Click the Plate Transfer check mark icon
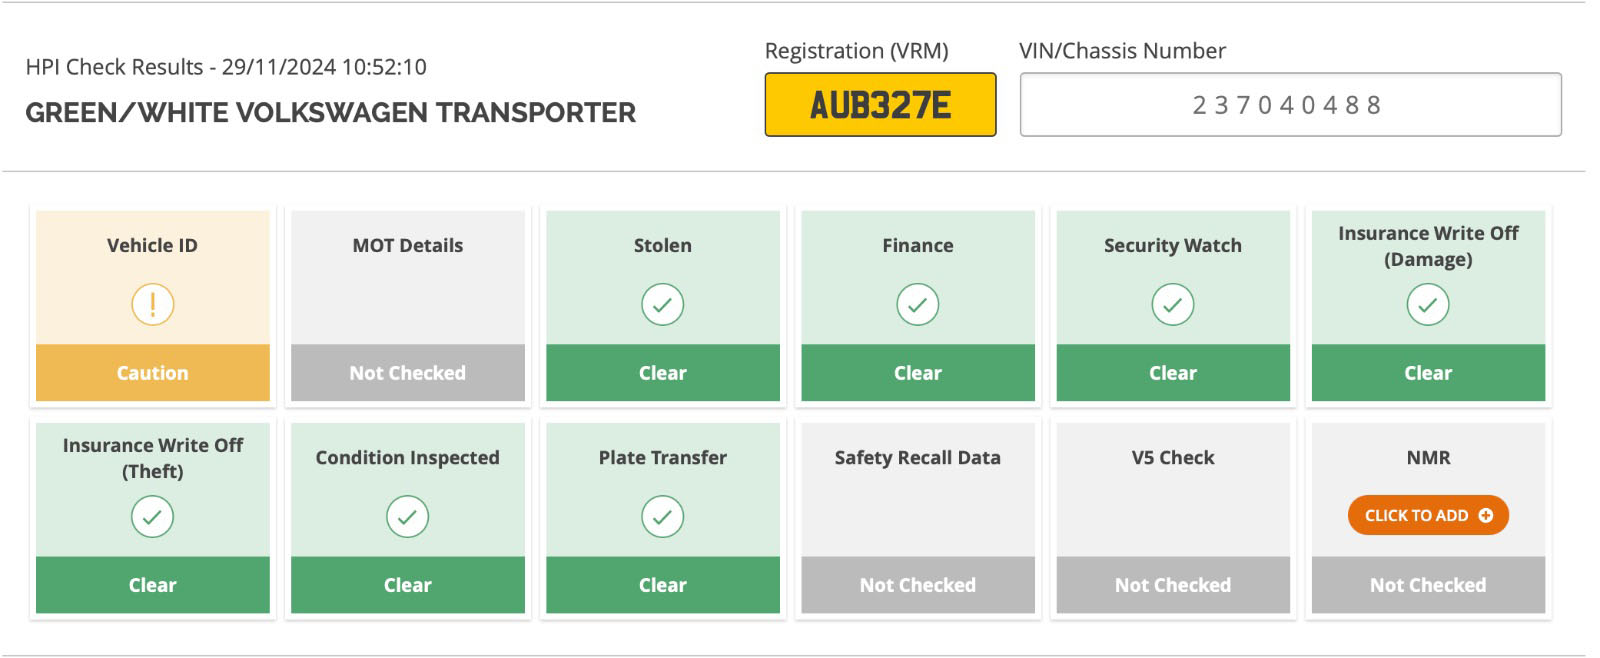This screenshot has width=1600, height=658. pos(662,516)
